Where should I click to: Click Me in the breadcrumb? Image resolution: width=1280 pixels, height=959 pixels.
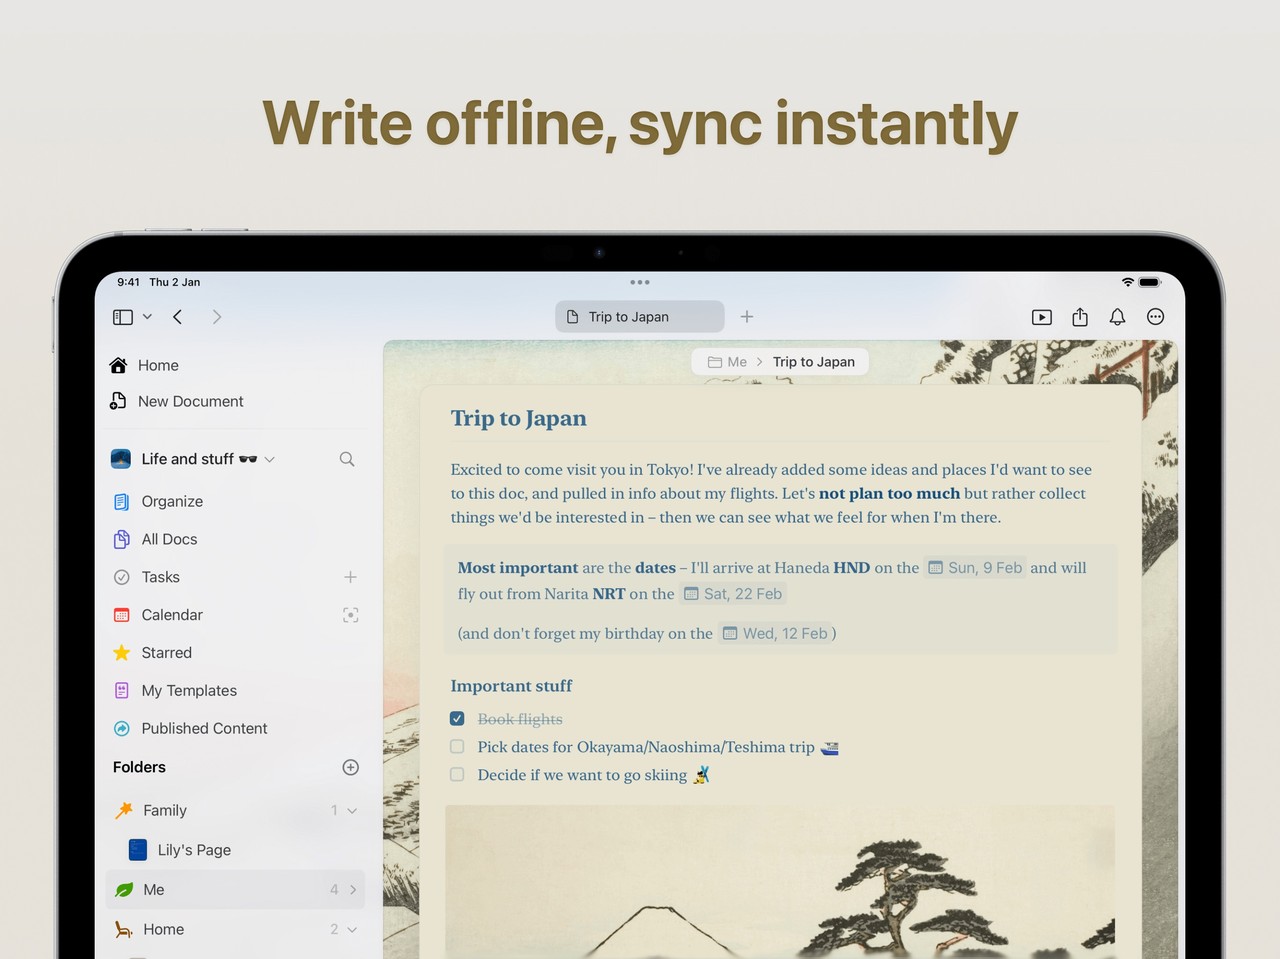pos(728,362)
